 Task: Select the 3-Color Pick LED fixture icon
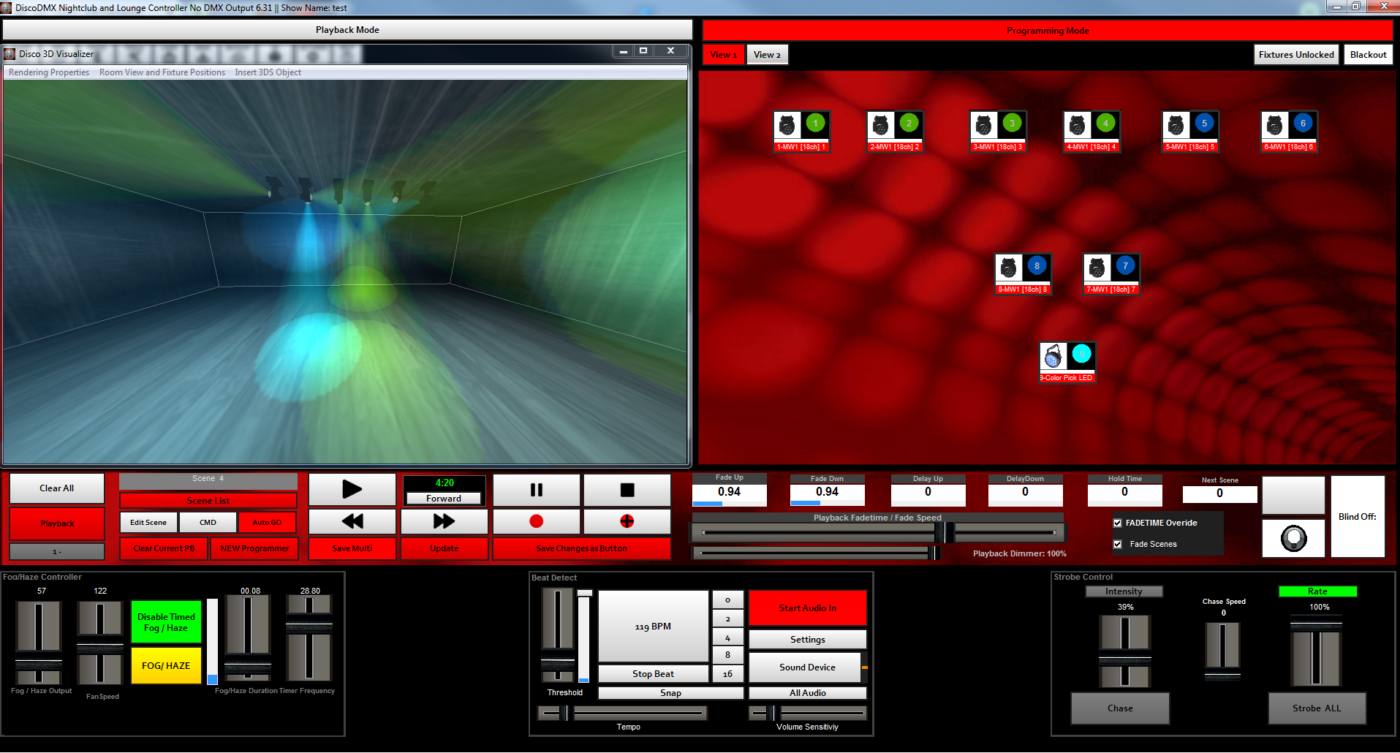pyautogui.click(x=1067, y=361)
